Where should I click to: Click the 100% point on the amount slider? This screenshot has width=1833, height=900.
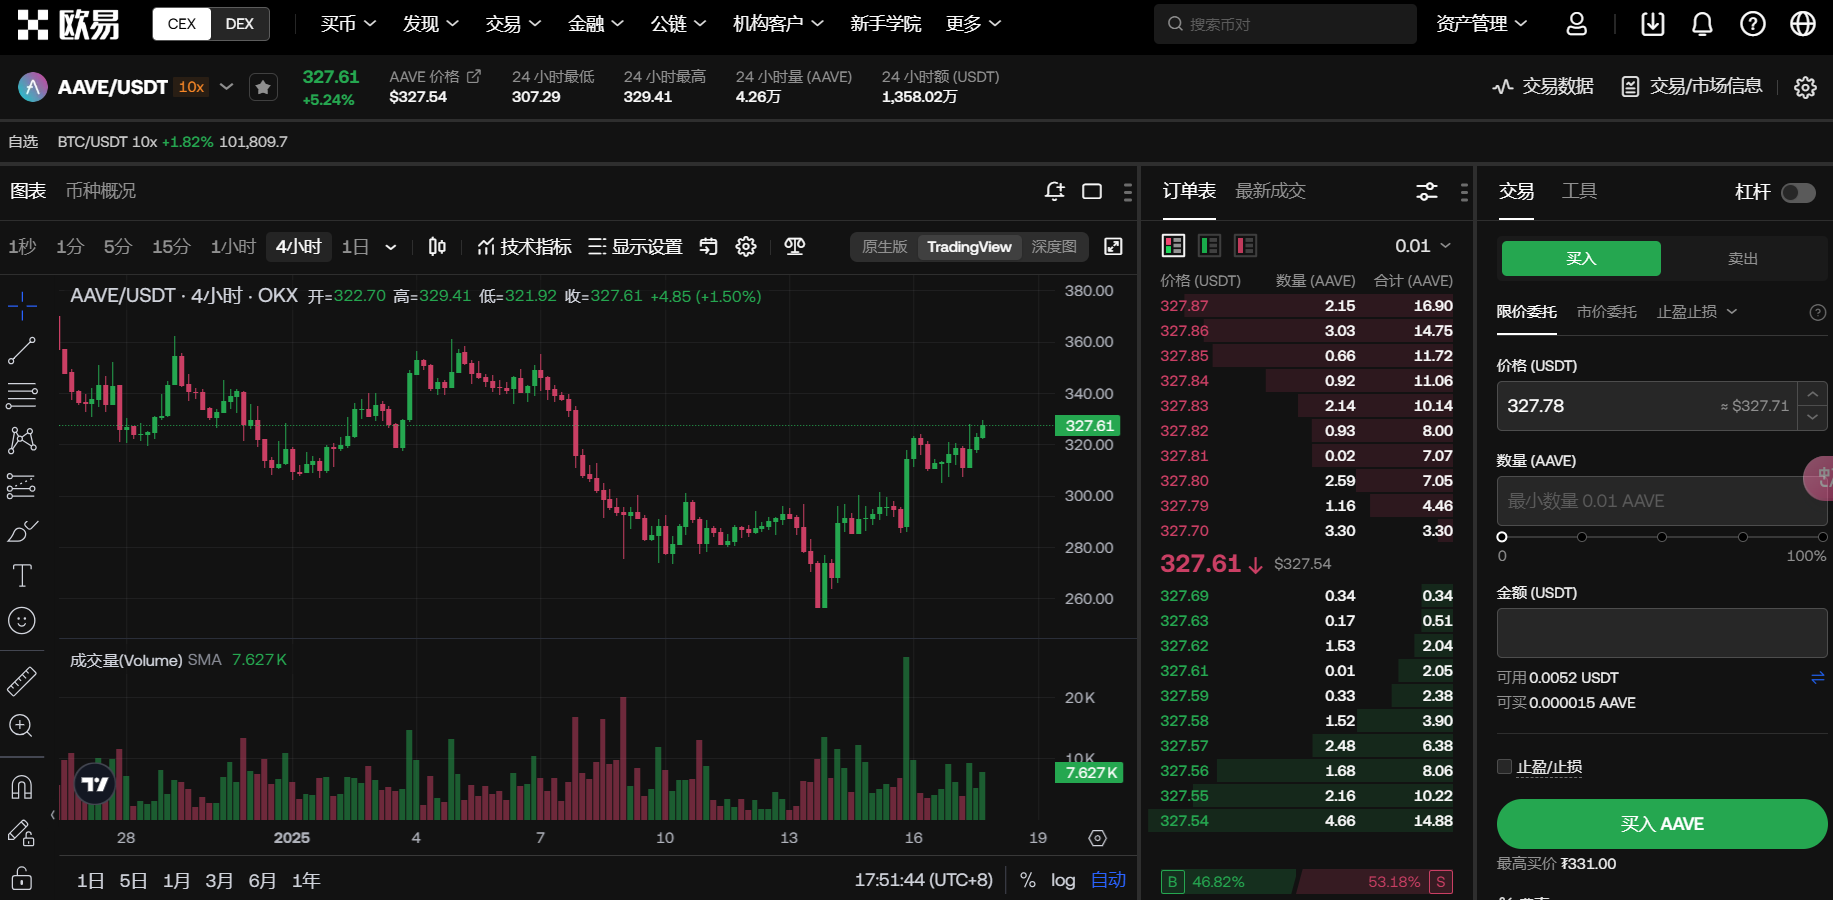(x=1822, y=537)
